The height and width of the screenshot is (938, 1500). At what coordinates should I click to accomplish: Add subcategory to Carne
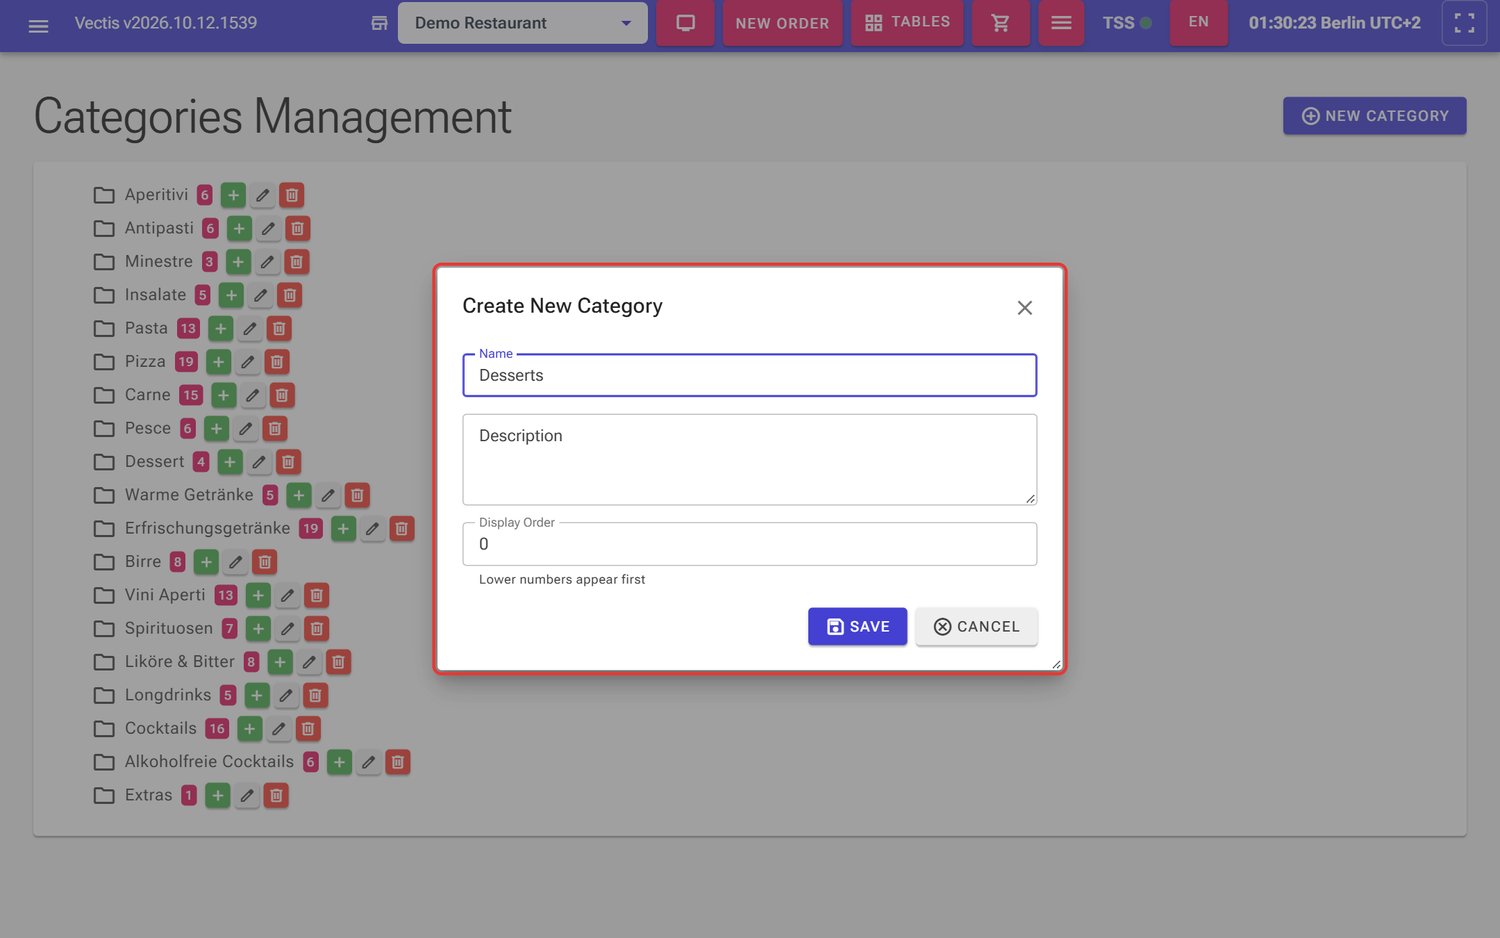point(224,395)
